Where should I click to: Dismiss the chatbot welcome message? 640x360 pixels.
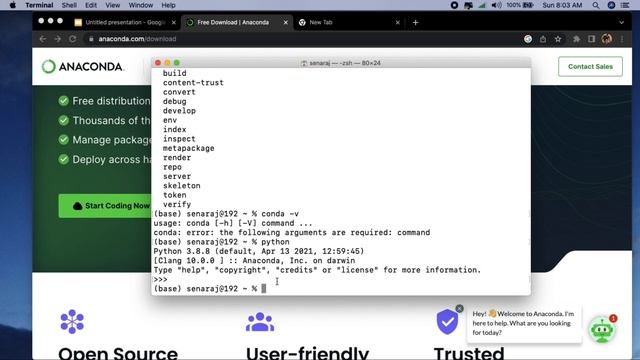[460, 309]
